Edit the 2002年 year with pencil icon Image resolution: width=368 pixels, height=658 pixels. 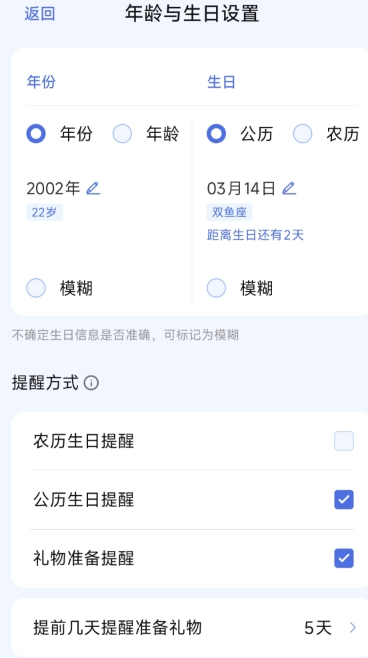click(x=93, y=188)
